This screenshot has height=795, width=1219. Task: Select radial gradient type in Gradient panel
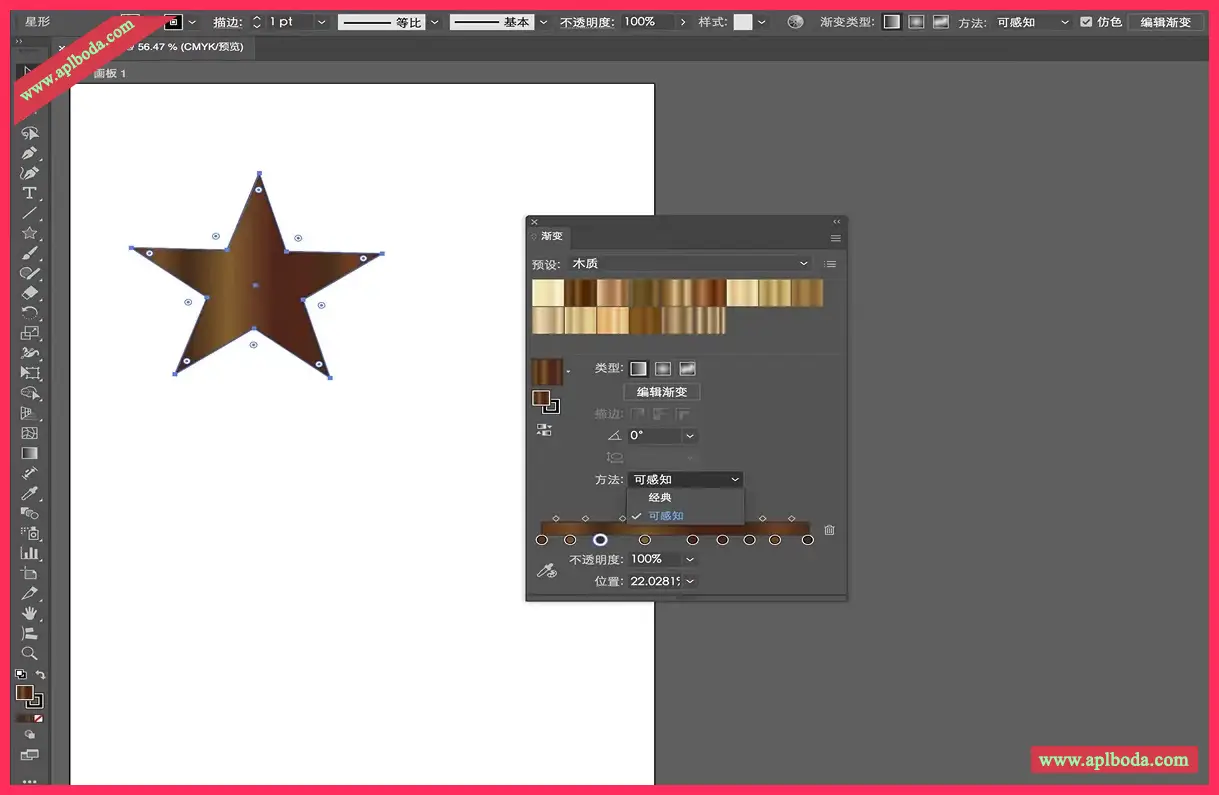[662, 369]
